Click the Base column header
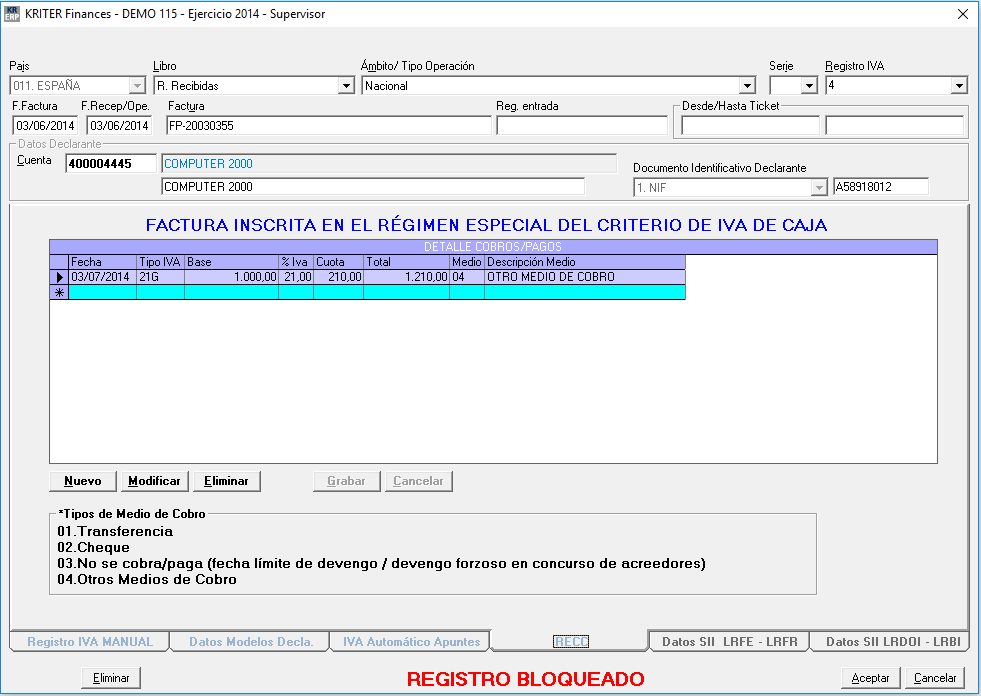 [231, 262]
